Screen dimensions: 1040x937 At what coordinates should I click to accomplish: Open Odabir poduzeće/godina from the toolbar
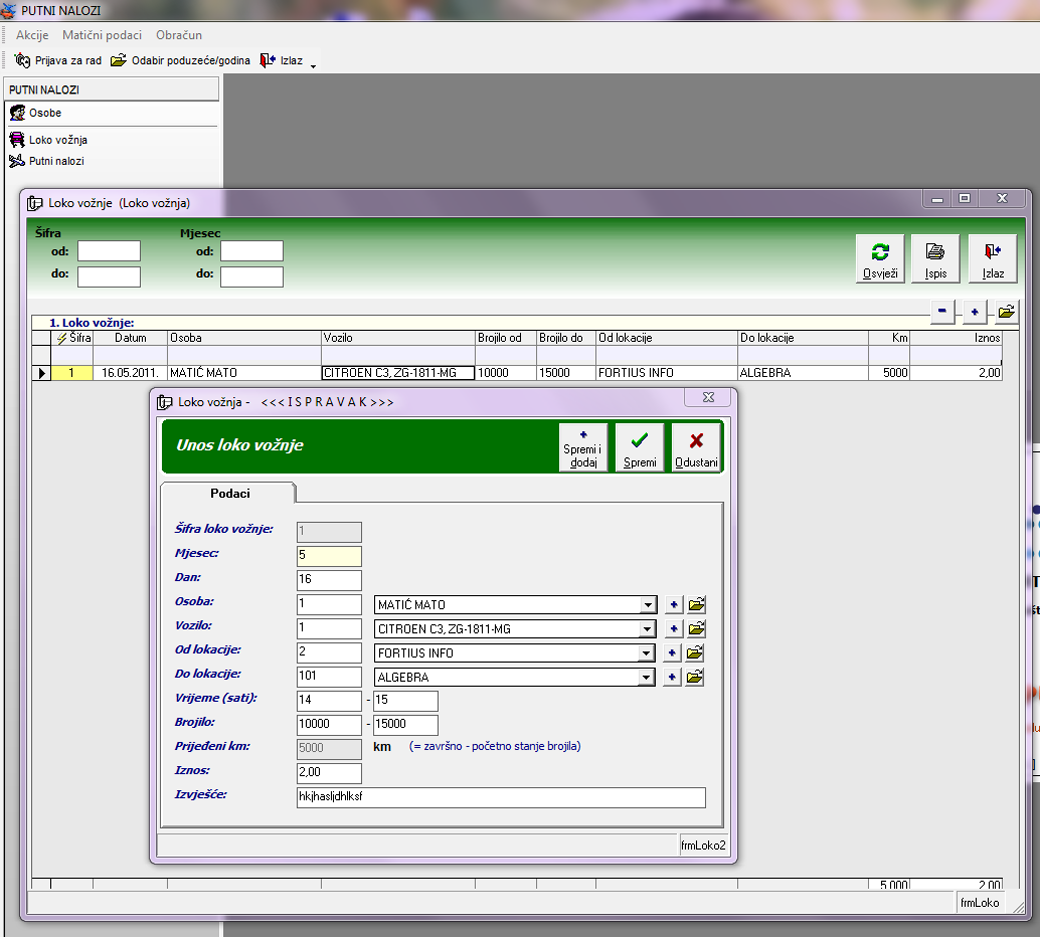click(x=180, y=60)
